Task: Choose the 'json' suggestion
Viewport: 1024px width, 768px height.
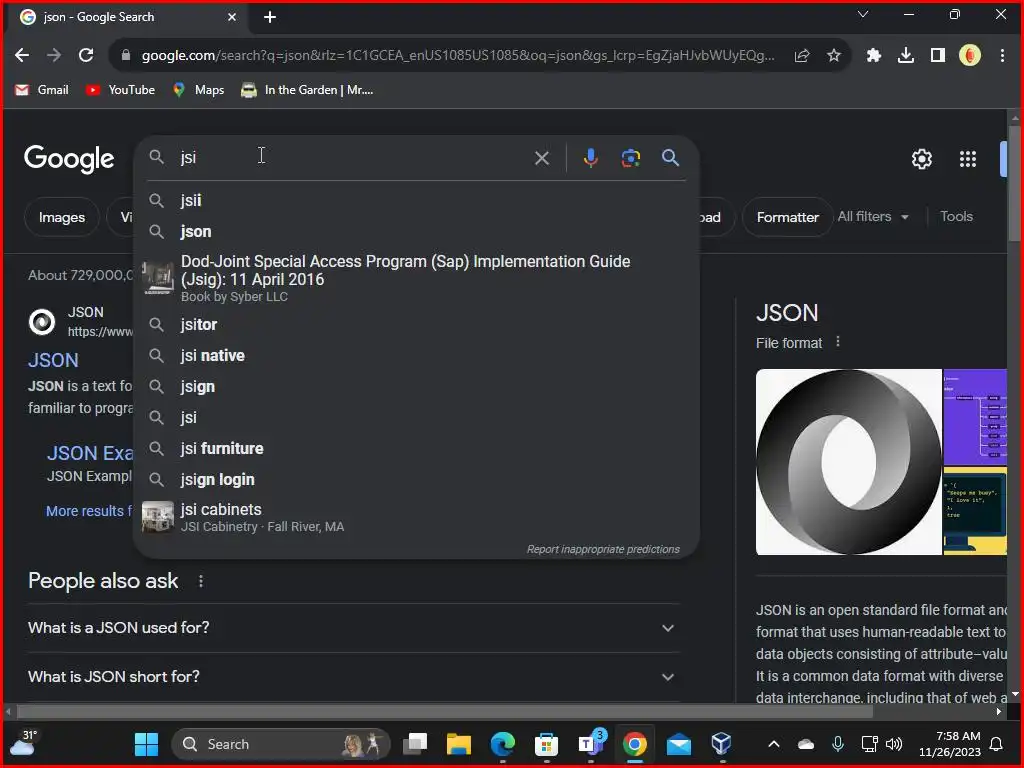Action: (x=416, y=232)
